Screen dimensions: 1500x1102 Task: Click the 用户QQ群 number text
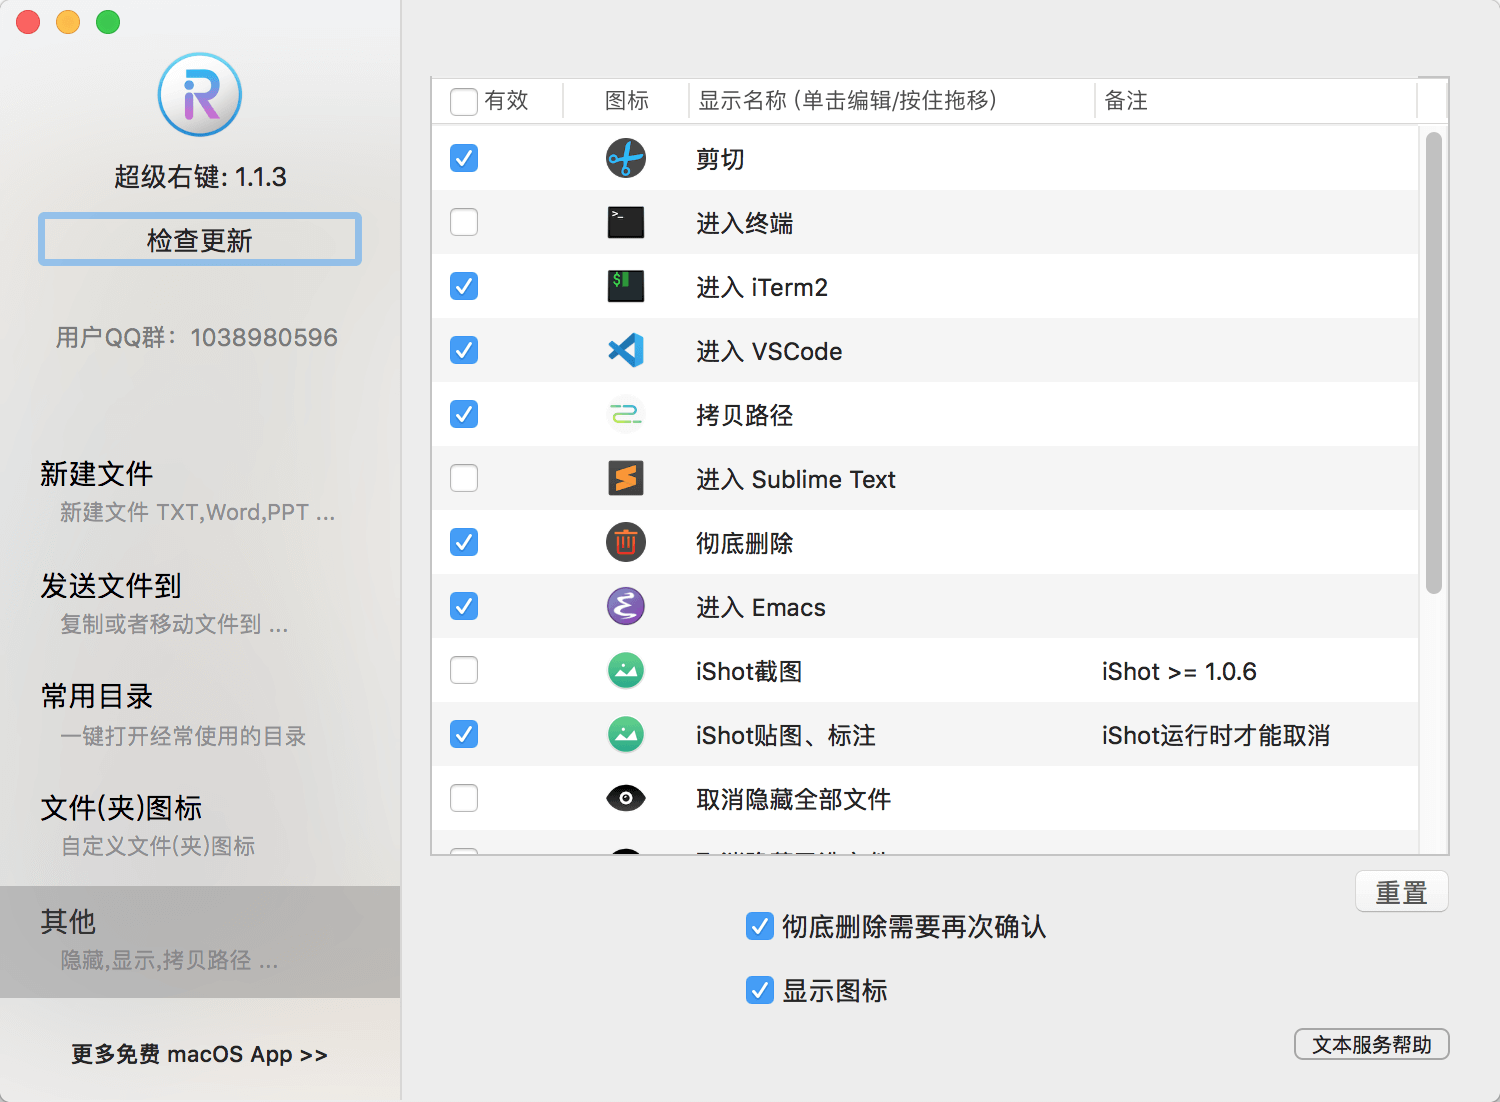pos(197,337)
